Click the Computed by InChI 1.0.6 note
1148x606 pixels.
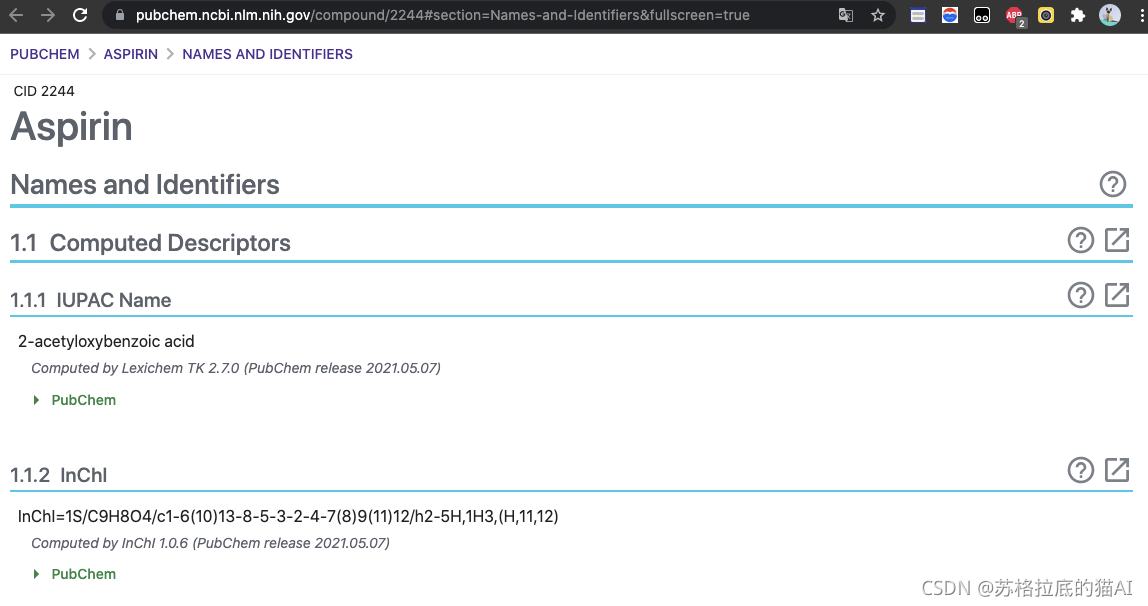[x=210, y=543]
